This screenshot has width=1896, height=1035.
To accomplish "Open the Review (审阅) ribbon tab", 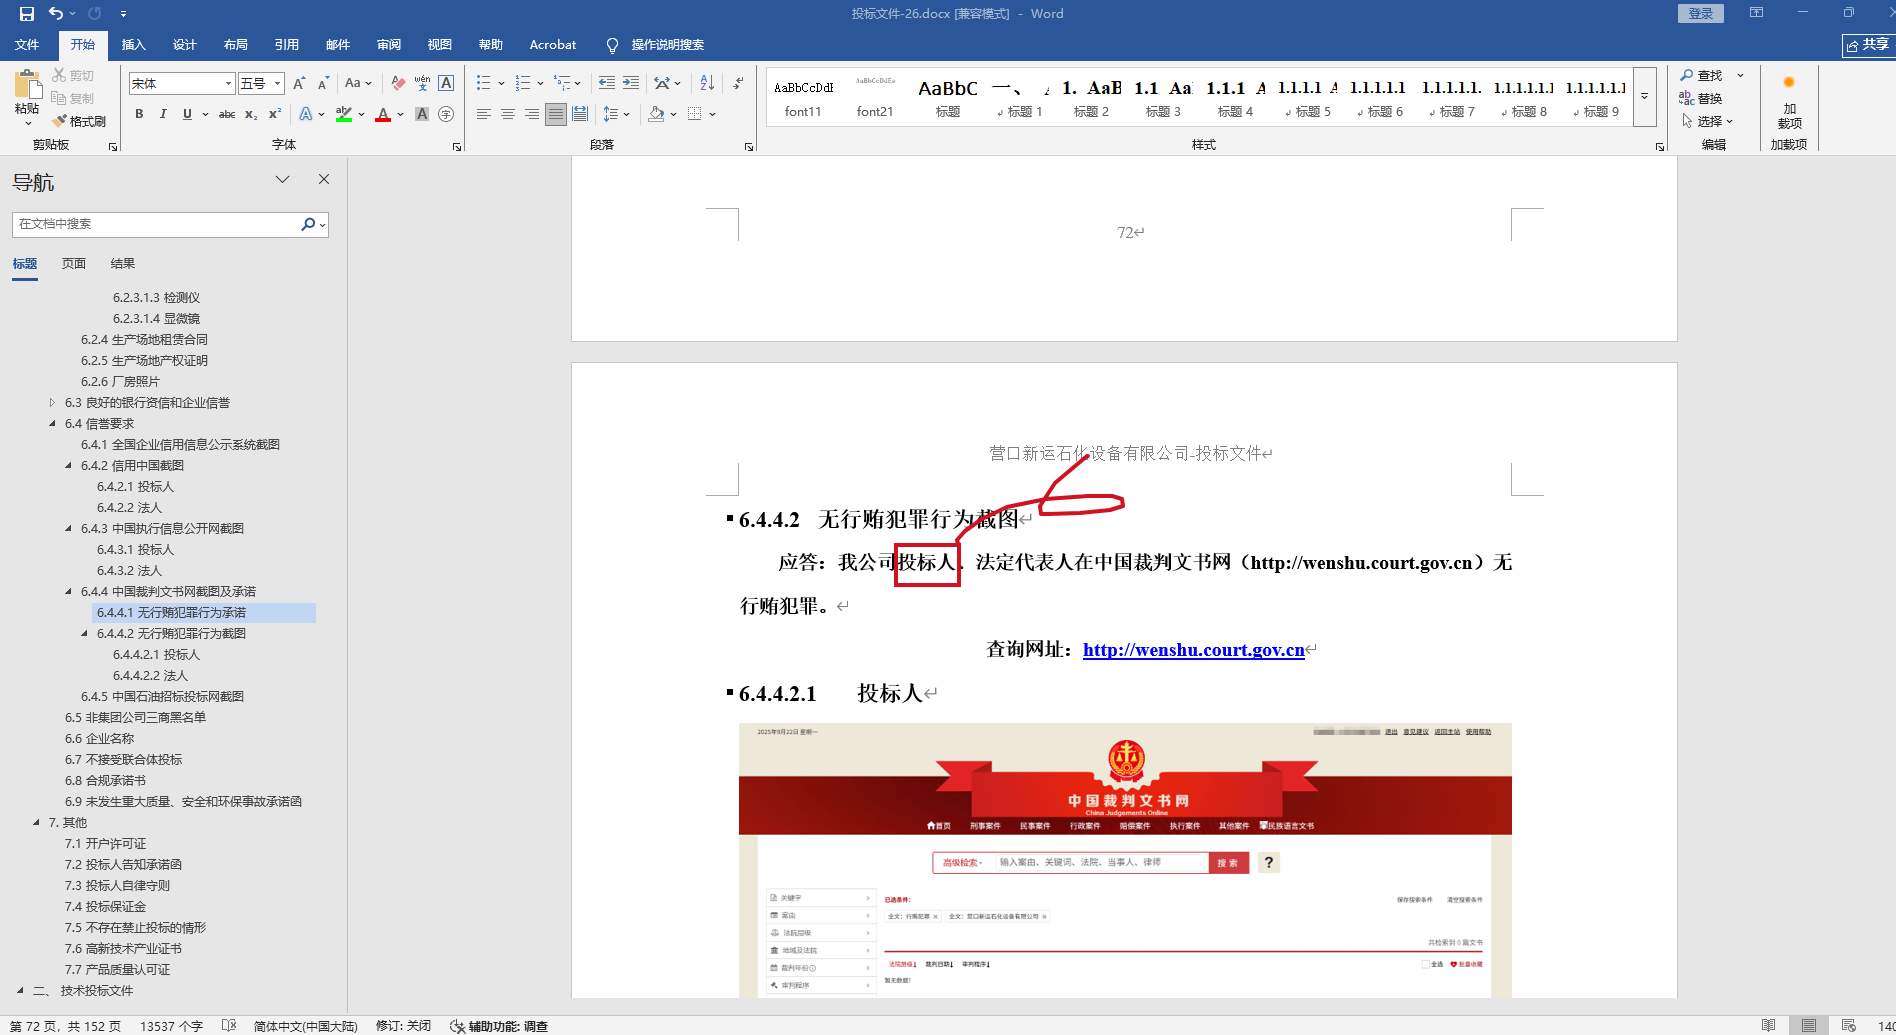I will tap(389, 45).
